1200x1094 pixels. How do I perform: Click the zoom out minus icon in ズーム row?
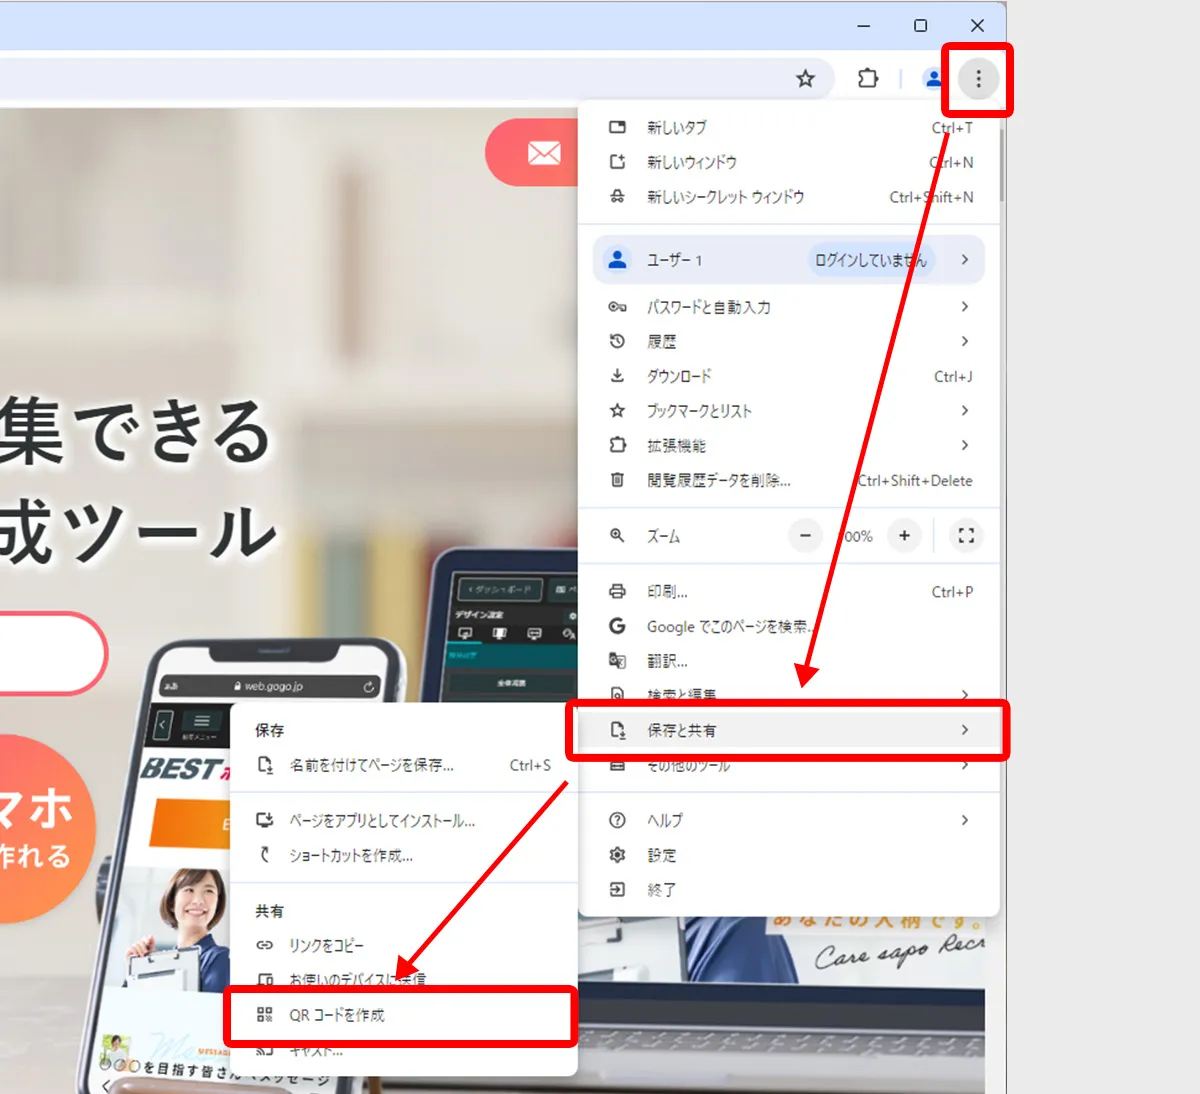[x=805, y=536]
